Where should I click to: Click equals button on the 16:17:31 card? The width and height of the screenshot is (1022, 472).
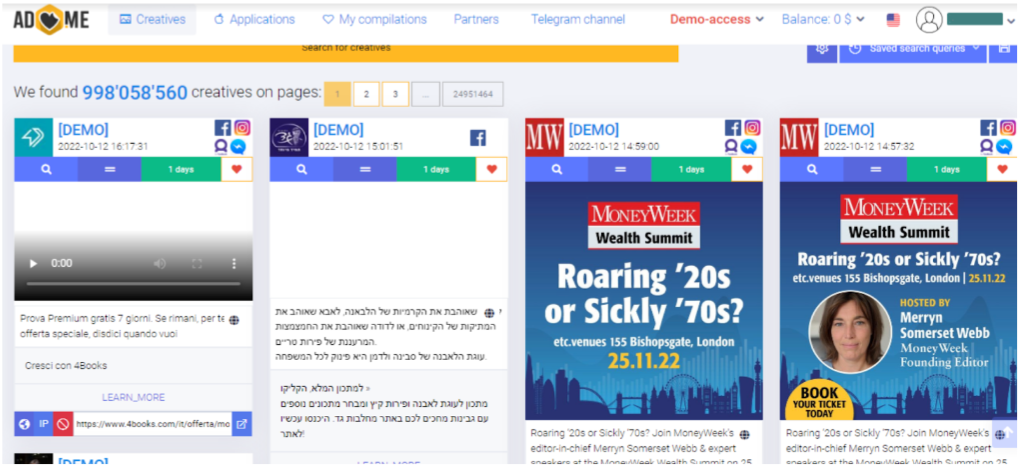coord(110,170)
